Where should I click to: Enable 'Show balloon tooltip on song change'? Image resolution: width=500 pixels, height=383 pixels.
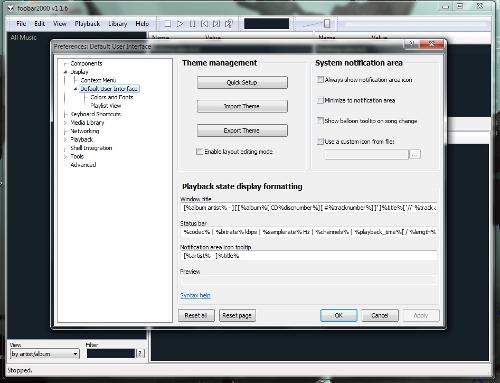coord(320,121)
